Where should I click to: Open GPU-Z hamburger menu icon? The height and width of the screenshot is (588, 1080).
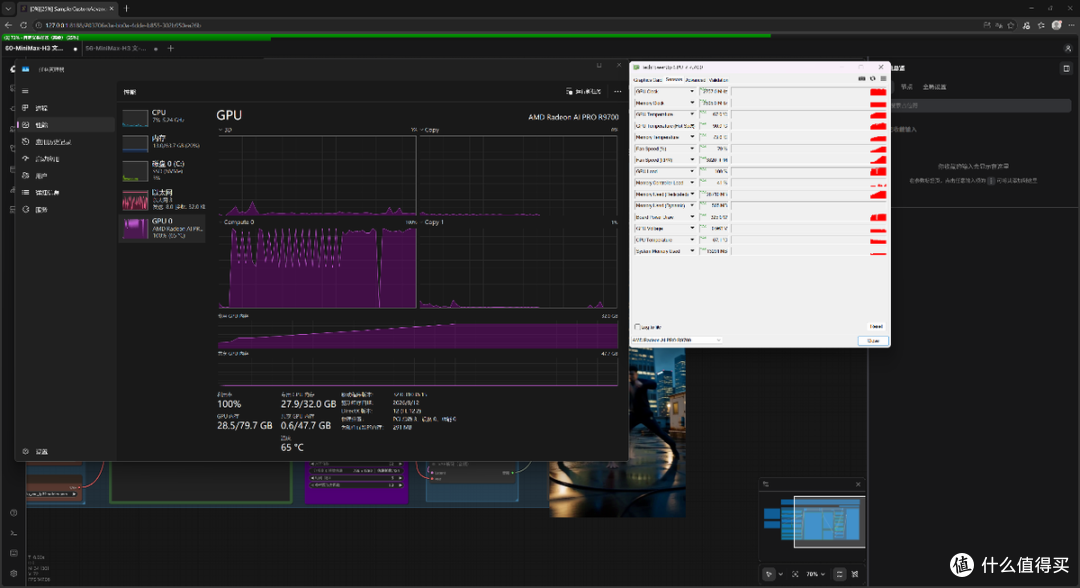pyautogui.click(x=883, y=78)
